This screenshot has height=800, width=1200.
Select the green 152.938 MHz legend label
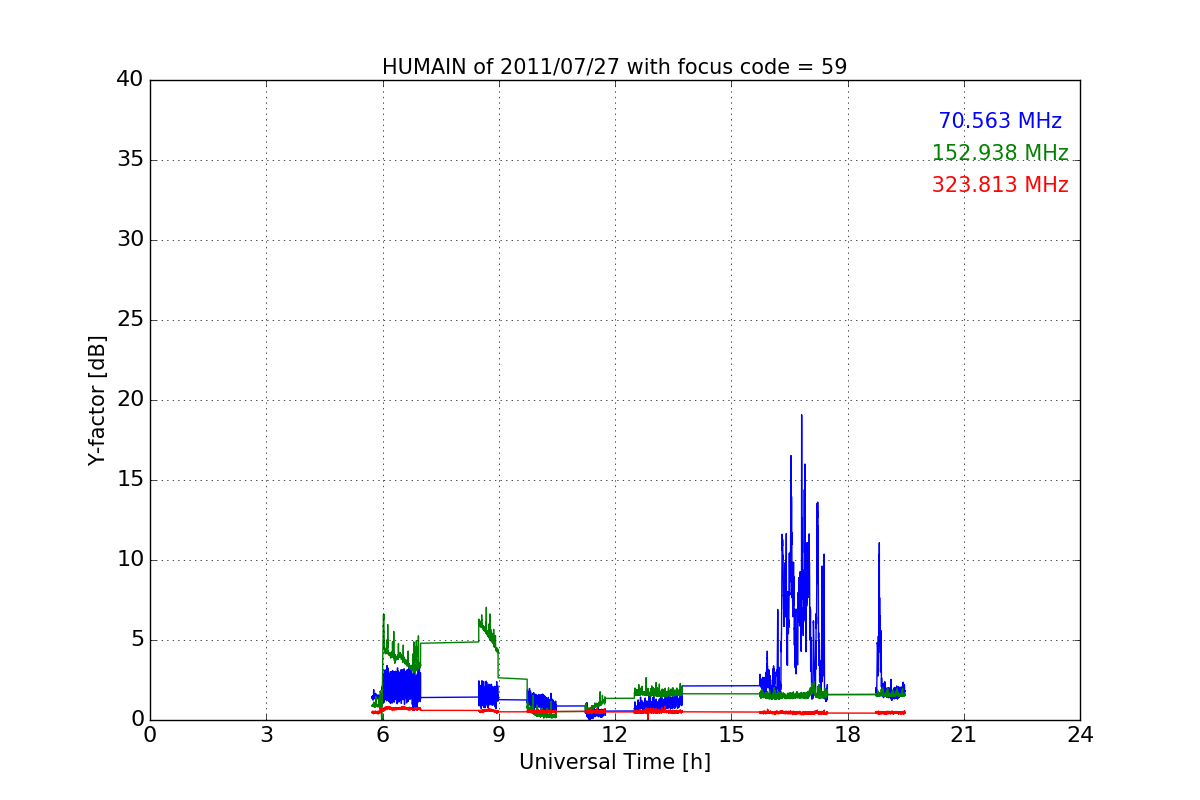tap(1000, 153)
